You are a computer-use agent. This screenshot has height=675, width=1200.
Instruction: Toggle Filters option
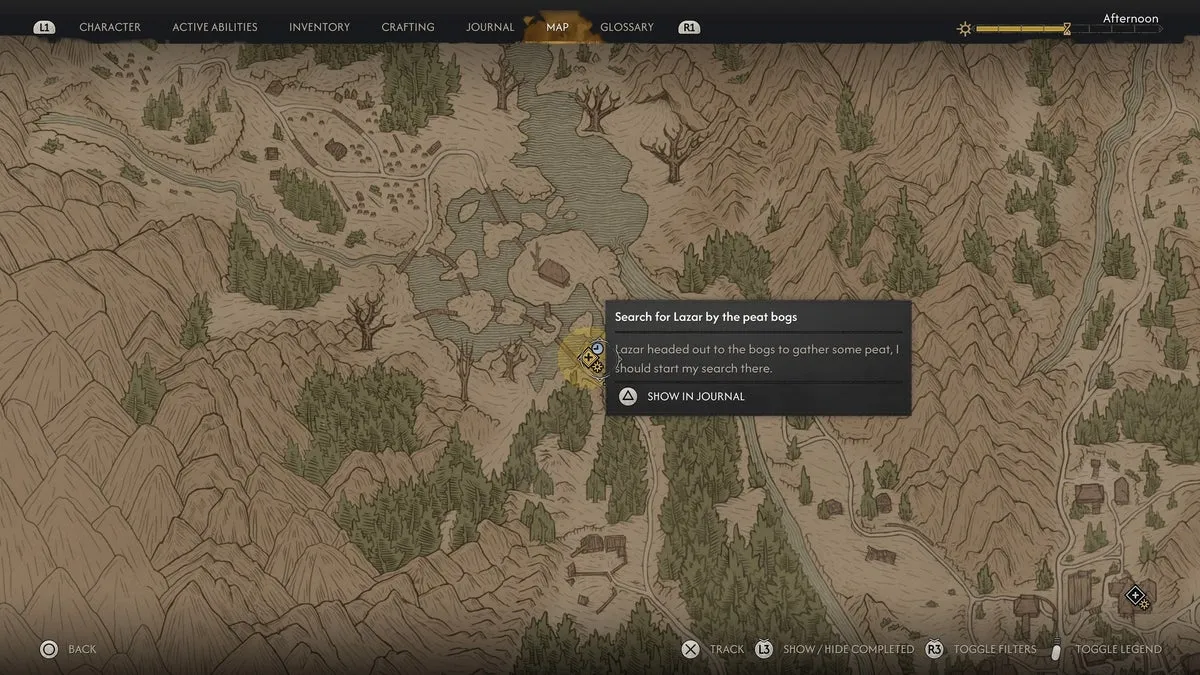[x=995, y=649]
